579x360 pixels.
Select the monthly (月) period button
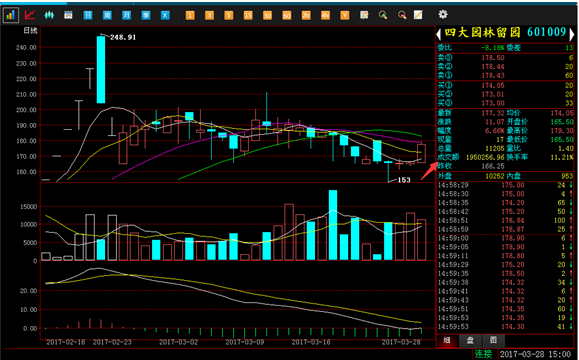tap(126, 15)
